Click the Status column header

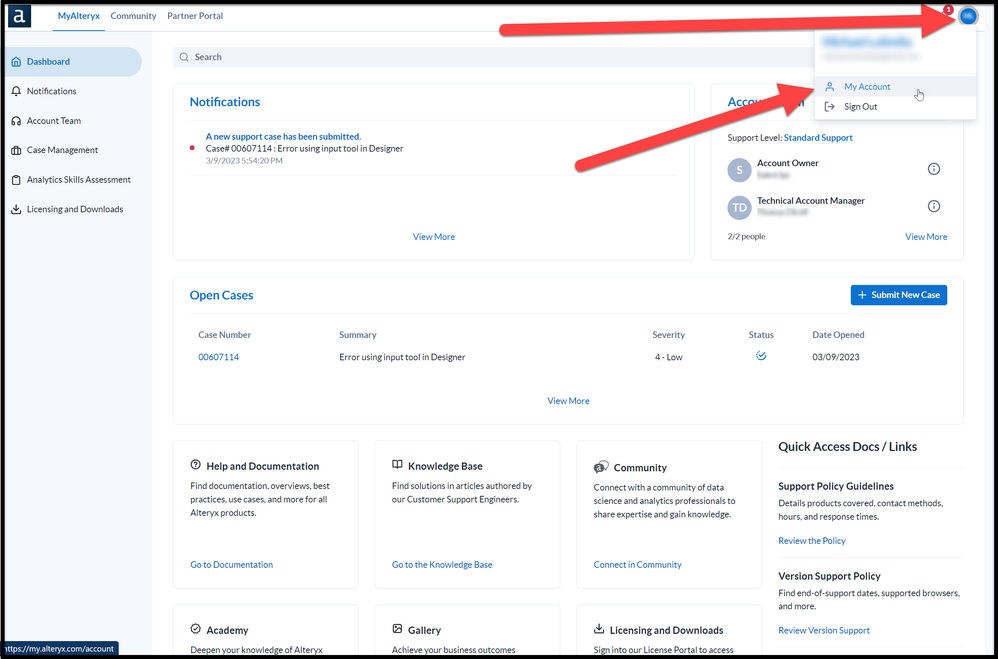click(x=761, y=335)
